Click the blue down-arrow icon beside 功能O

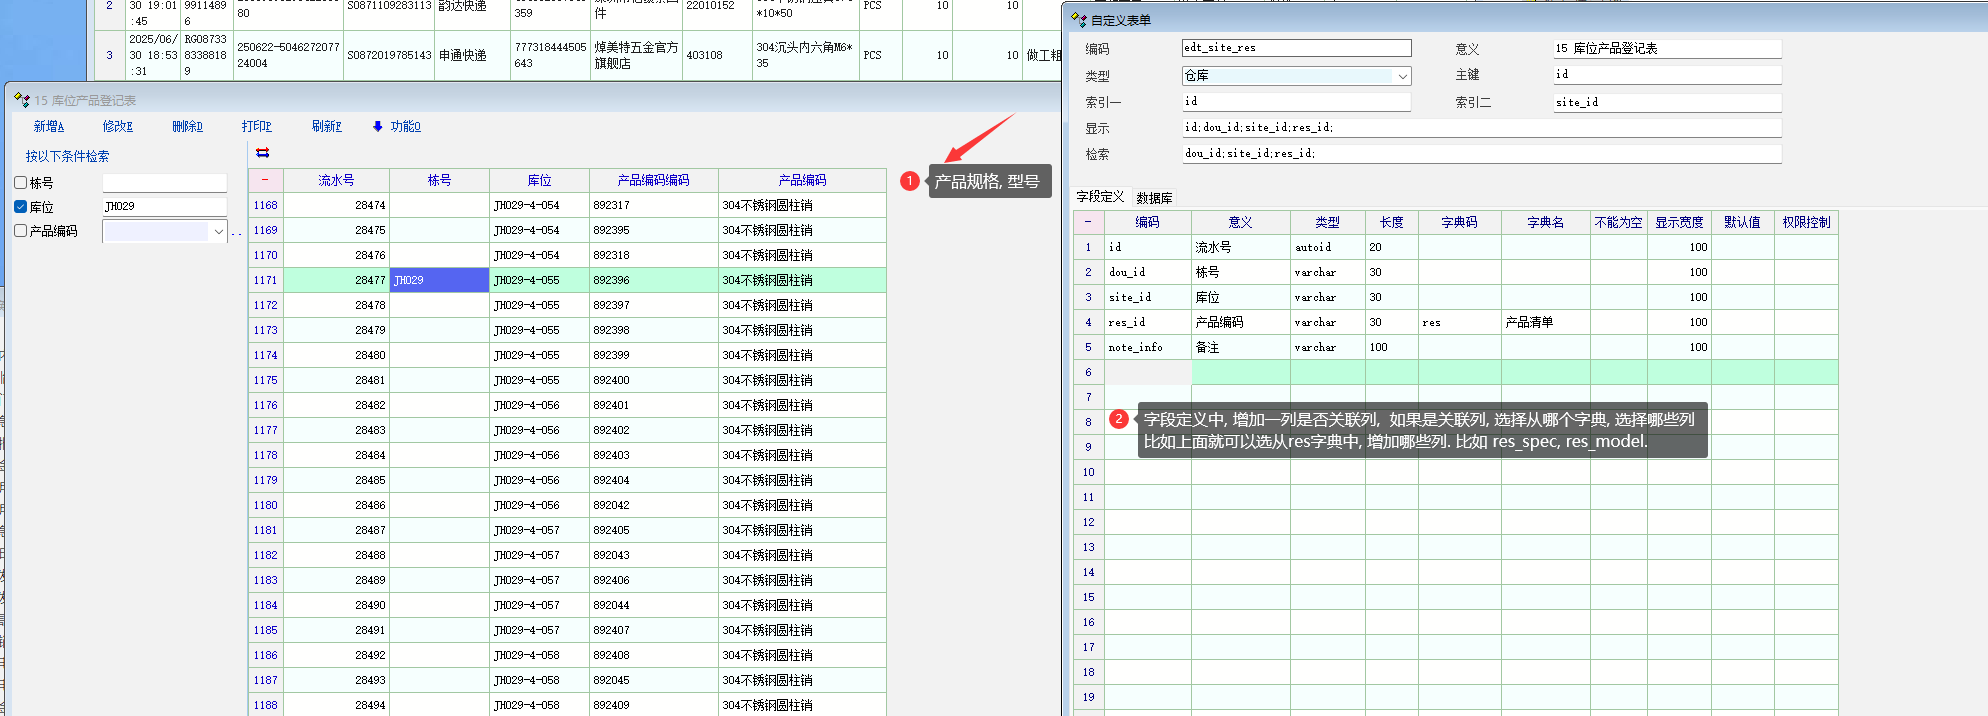click(377, 127)
